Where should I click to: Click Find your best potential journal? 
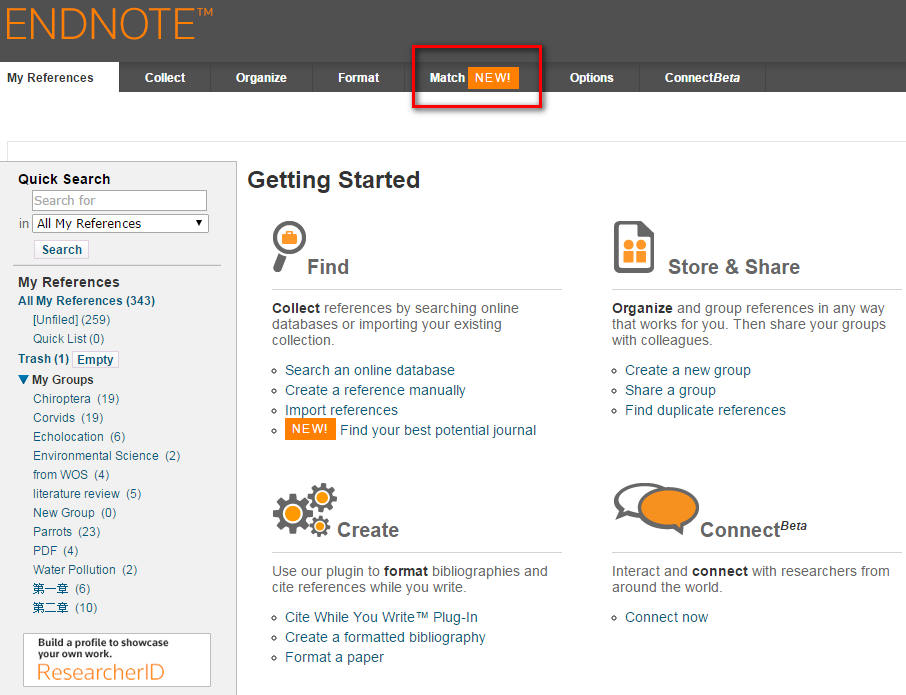438,430
